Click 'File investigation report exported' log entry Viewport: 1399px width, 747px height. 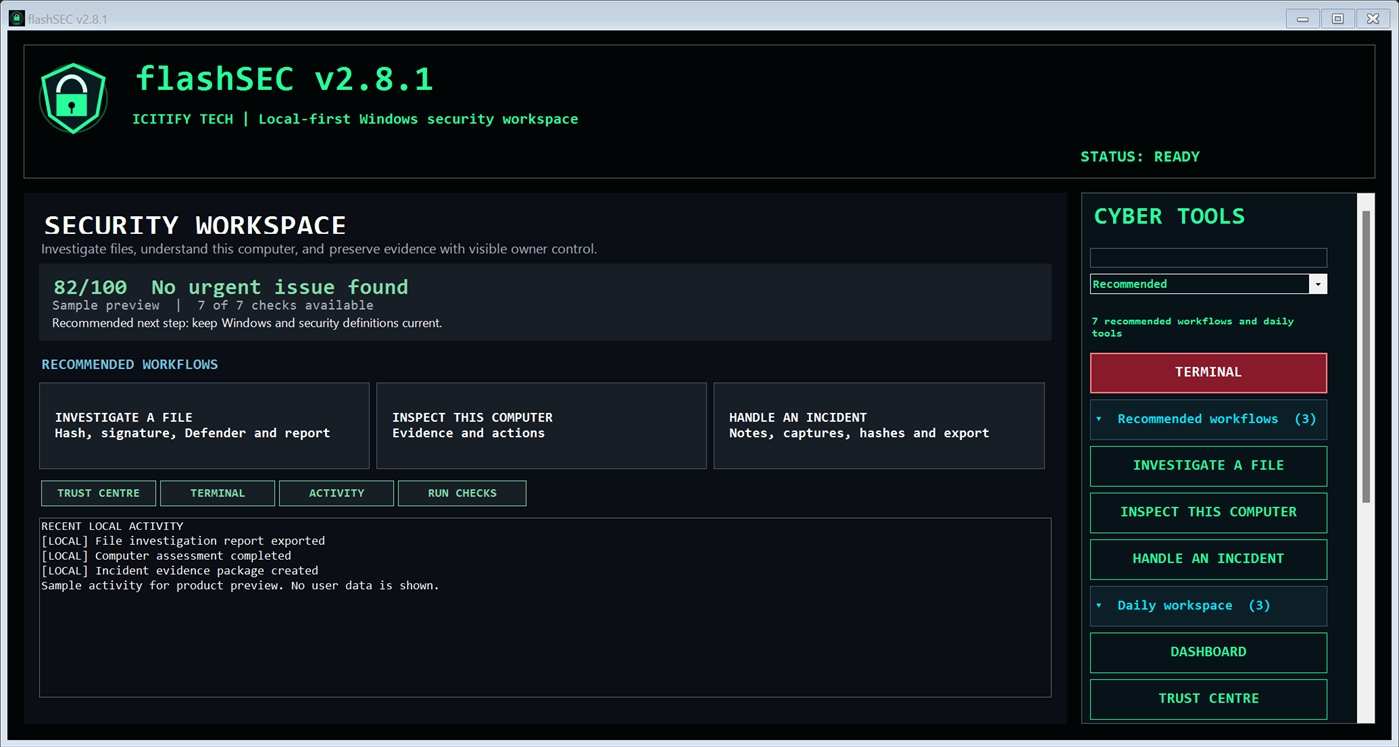point(183,541)
